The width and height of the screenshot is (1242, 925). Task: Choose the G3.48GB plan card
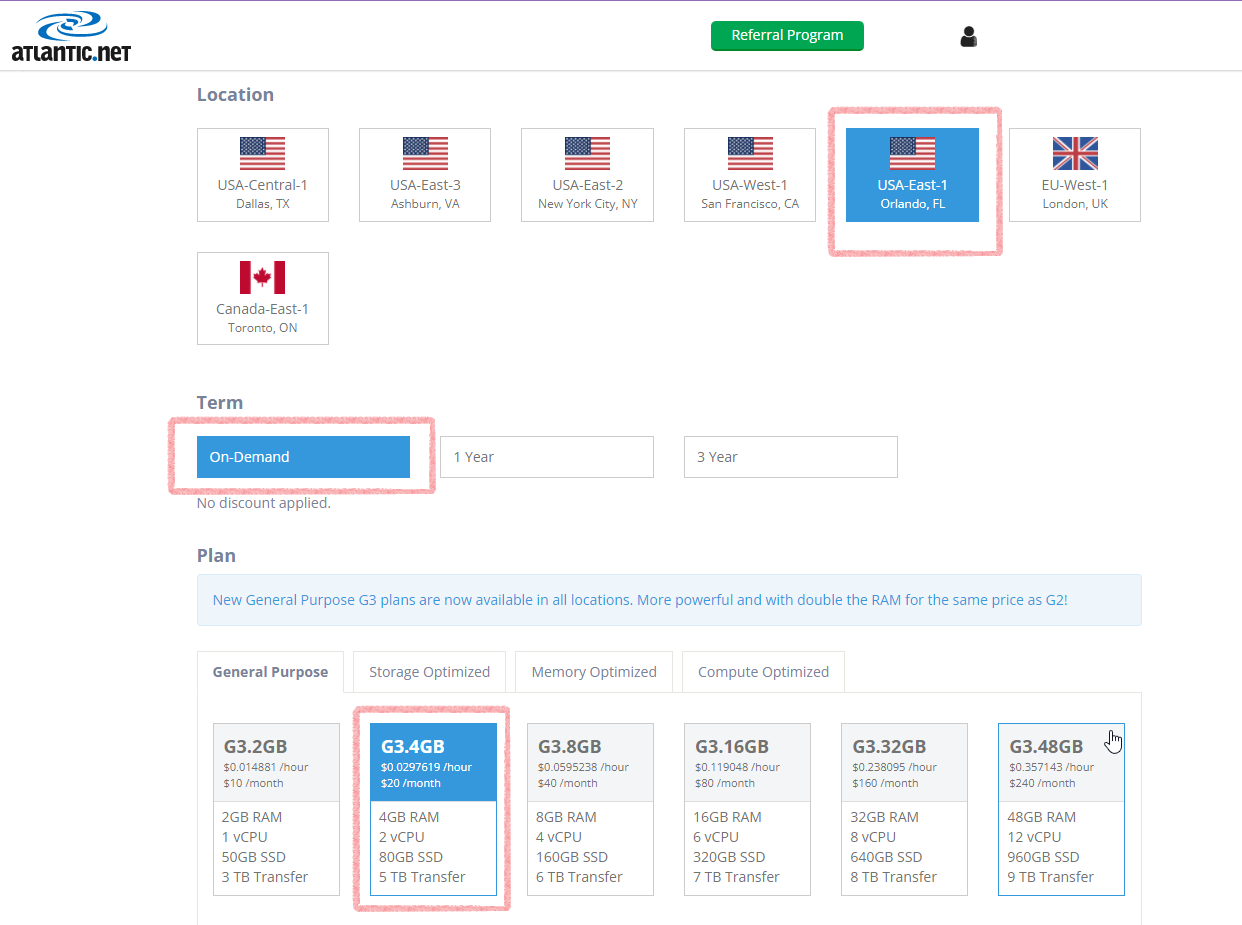pyautogui.click(x=1061, y=809)
